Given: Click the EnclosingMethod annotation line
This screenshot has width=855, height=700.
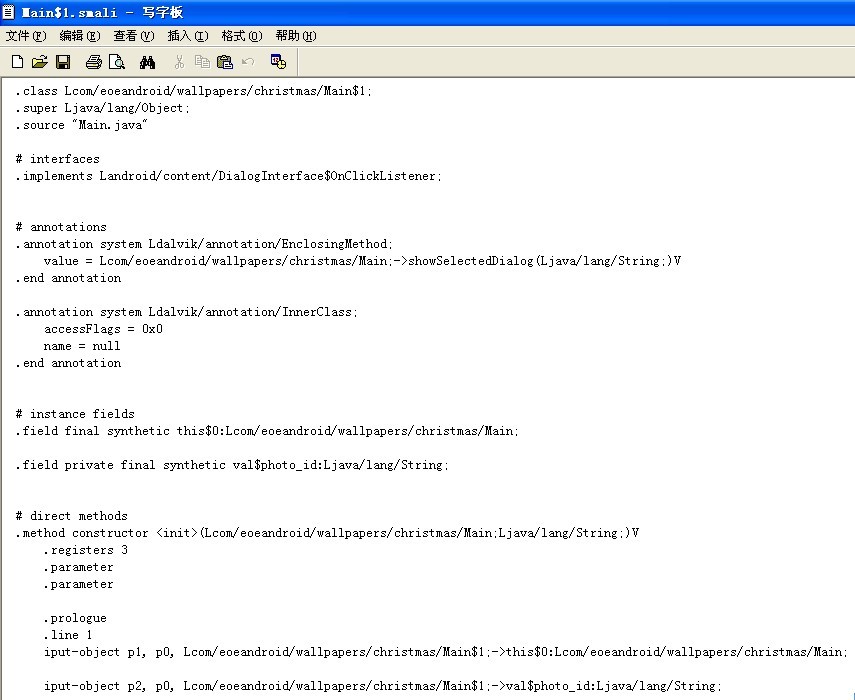Looking at the screenshot, I should 204,244.
